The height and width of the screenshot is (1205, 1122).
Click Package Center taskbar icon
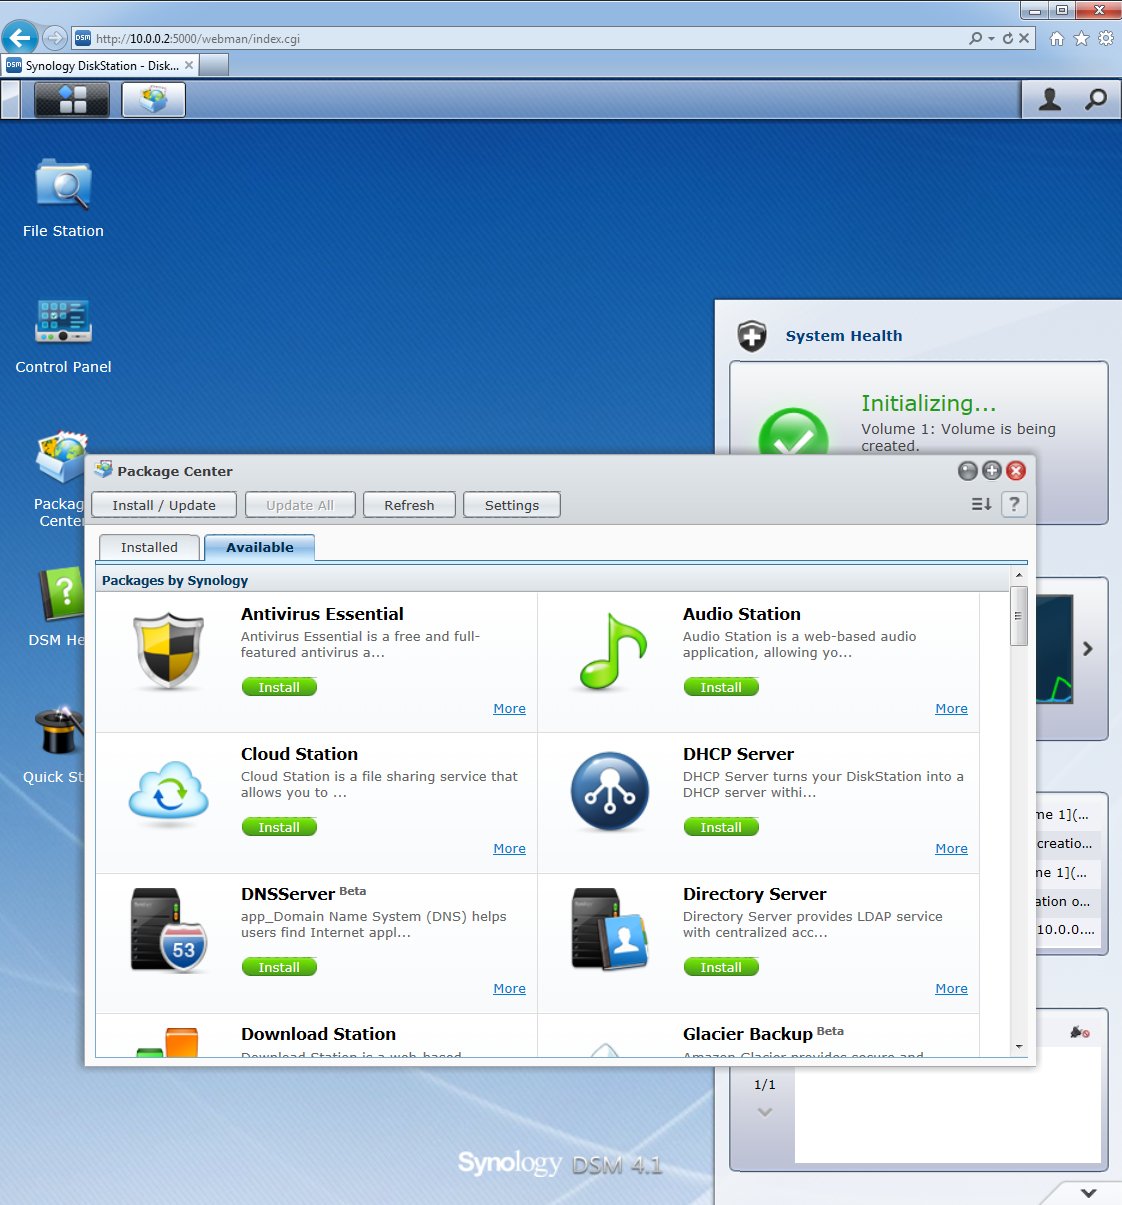pyautogui.click(x=154, y=100)
